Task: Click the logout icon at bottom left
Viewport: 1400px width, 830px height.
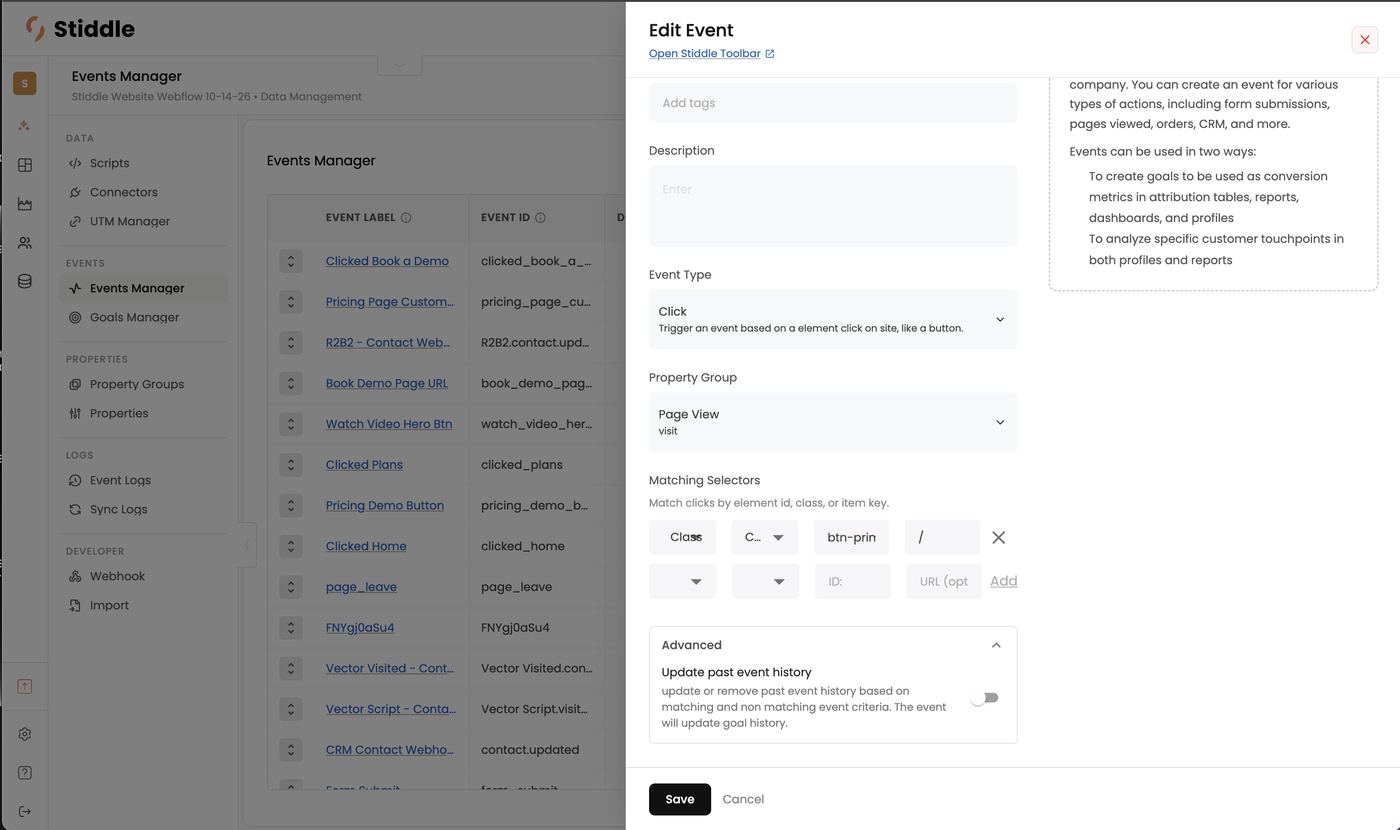Action: click(x=25, y=811)
